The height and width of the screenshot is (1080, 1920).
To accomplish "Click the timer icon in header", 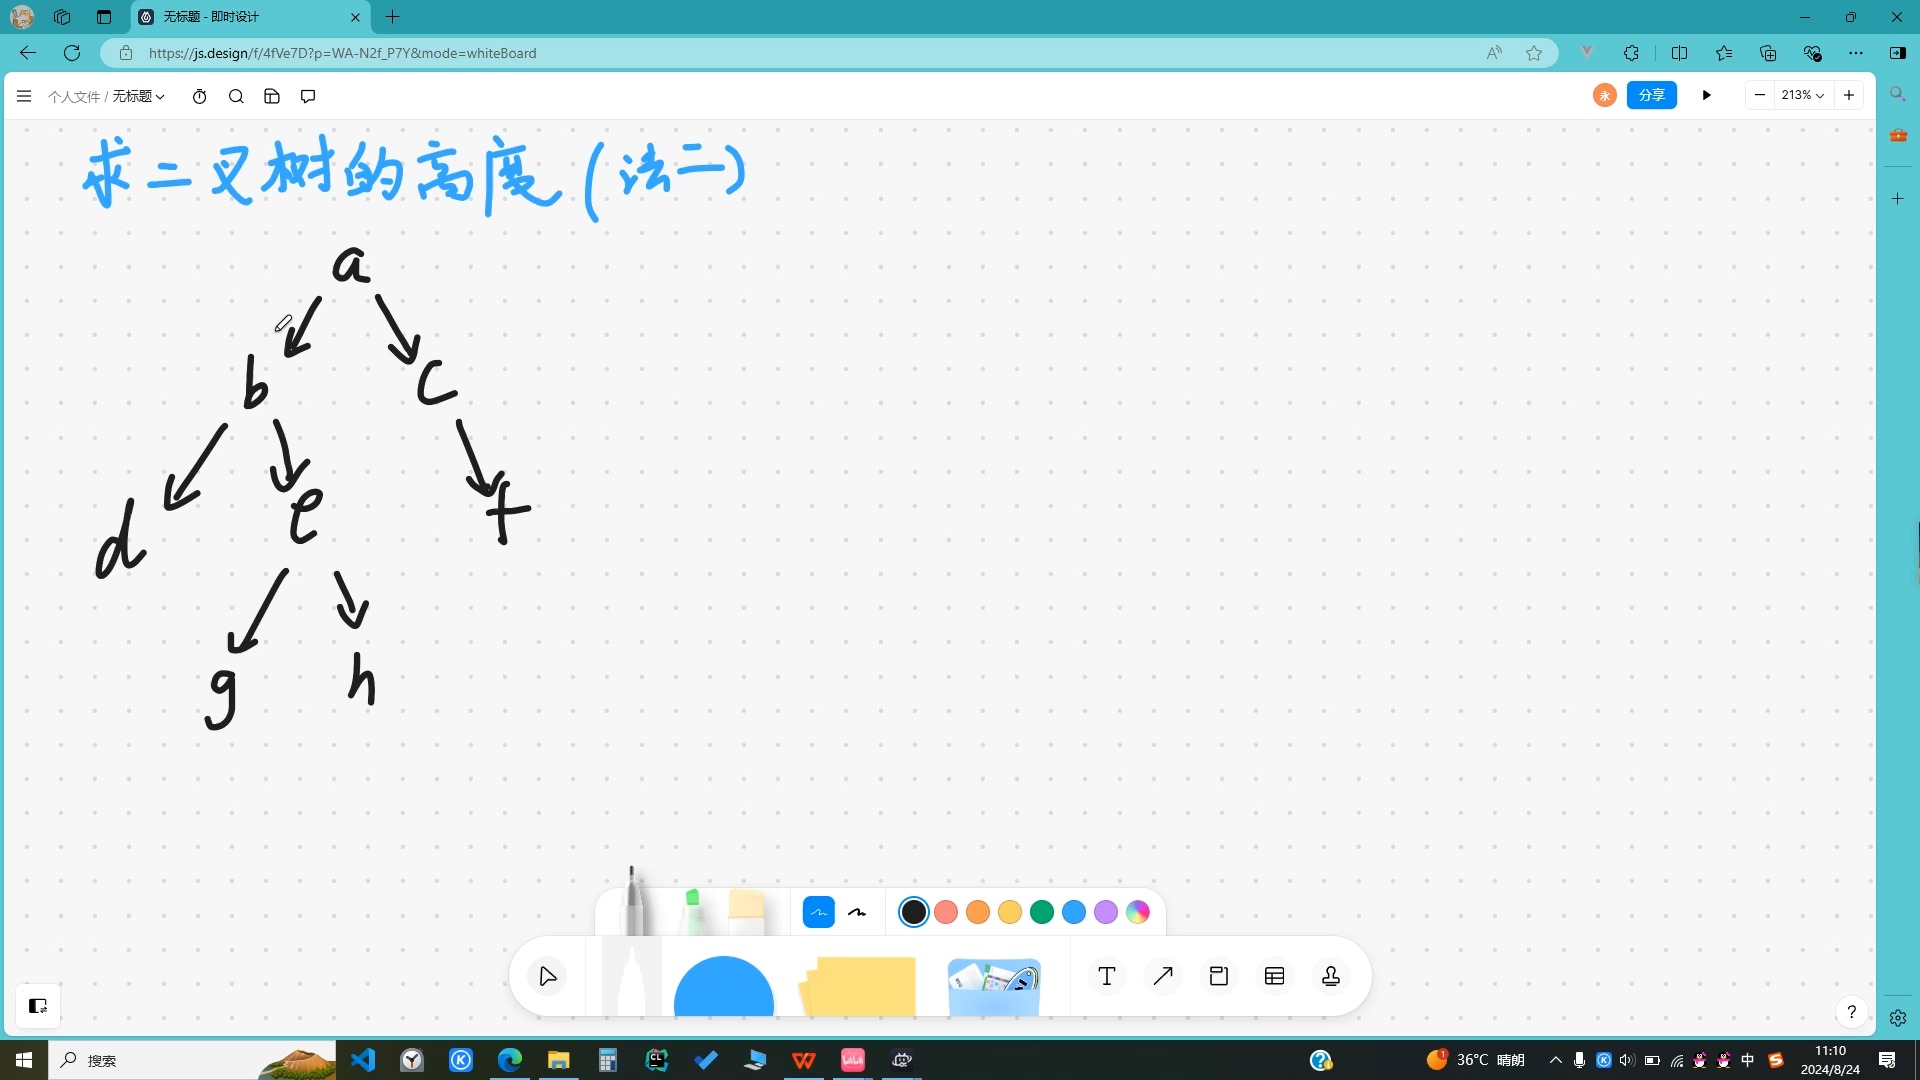I will pos(200,96).
